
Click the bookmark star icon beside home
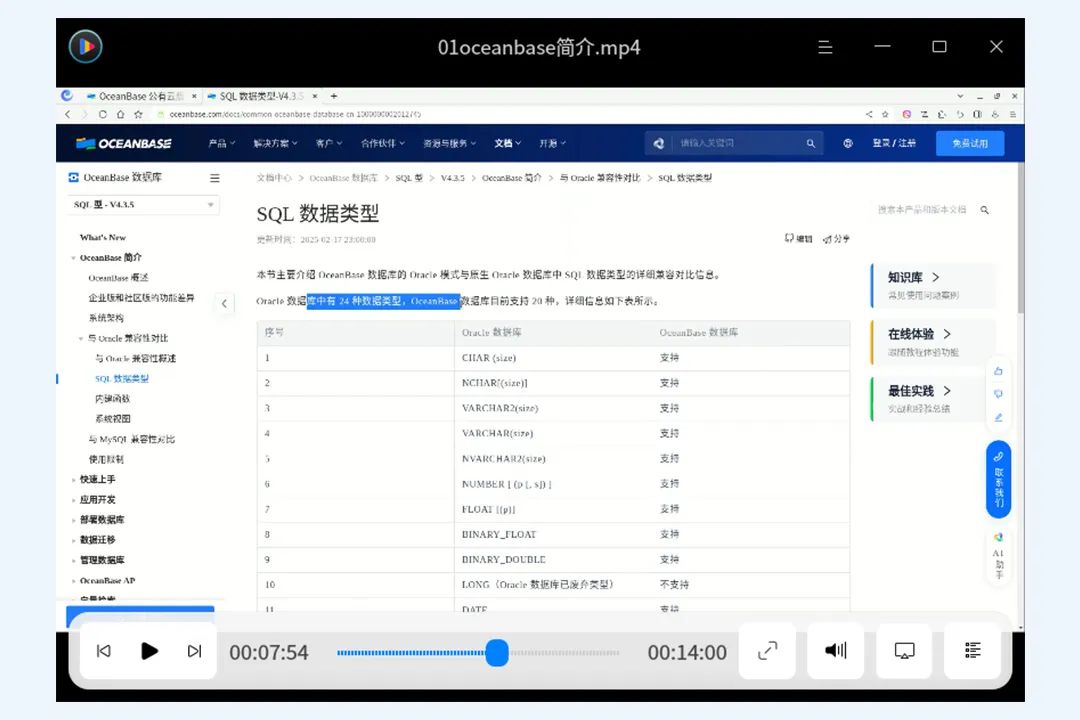click(138, 114)
